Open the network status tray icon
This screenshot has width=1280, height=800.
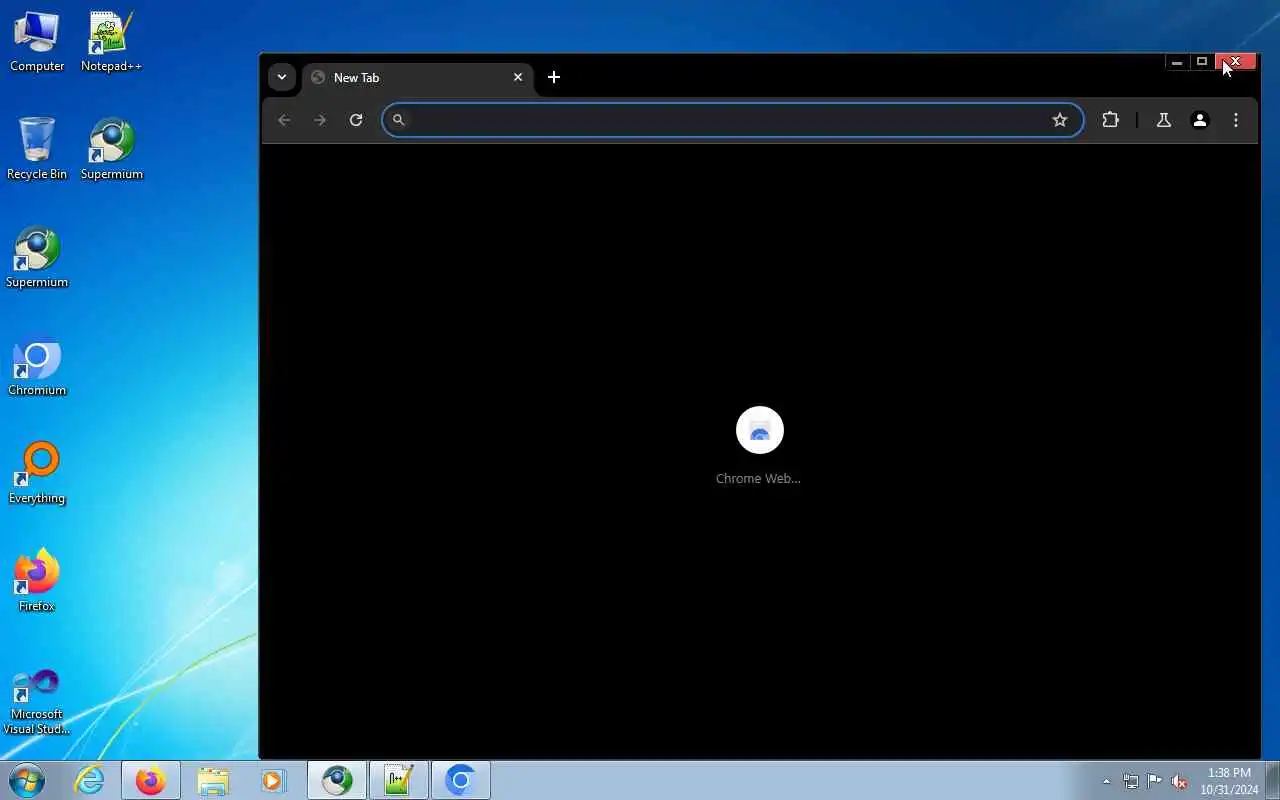(x=1130, y=781)
